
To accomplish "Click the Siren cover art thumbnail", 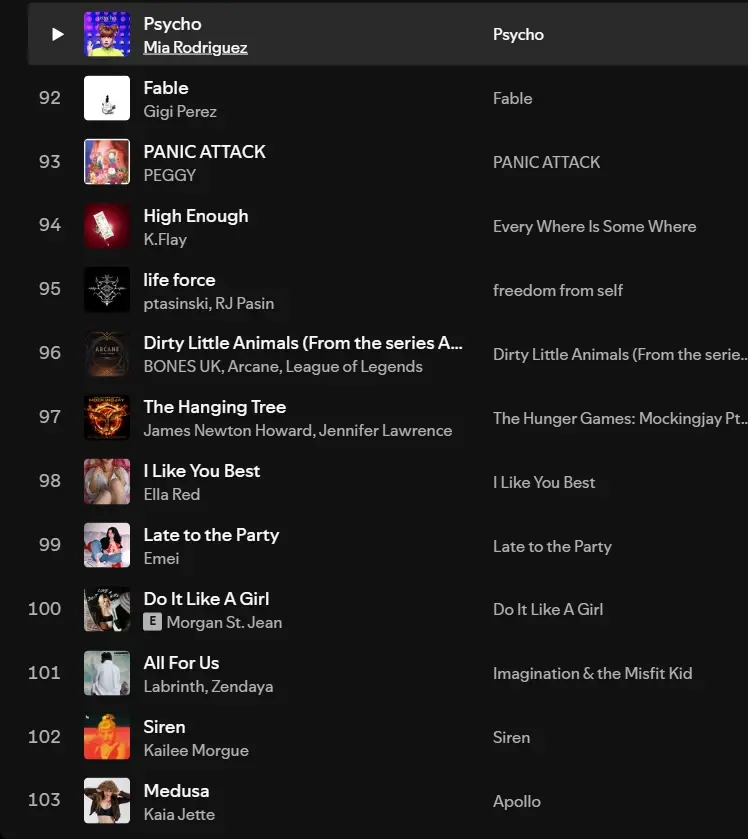I will tap(107, 737).
